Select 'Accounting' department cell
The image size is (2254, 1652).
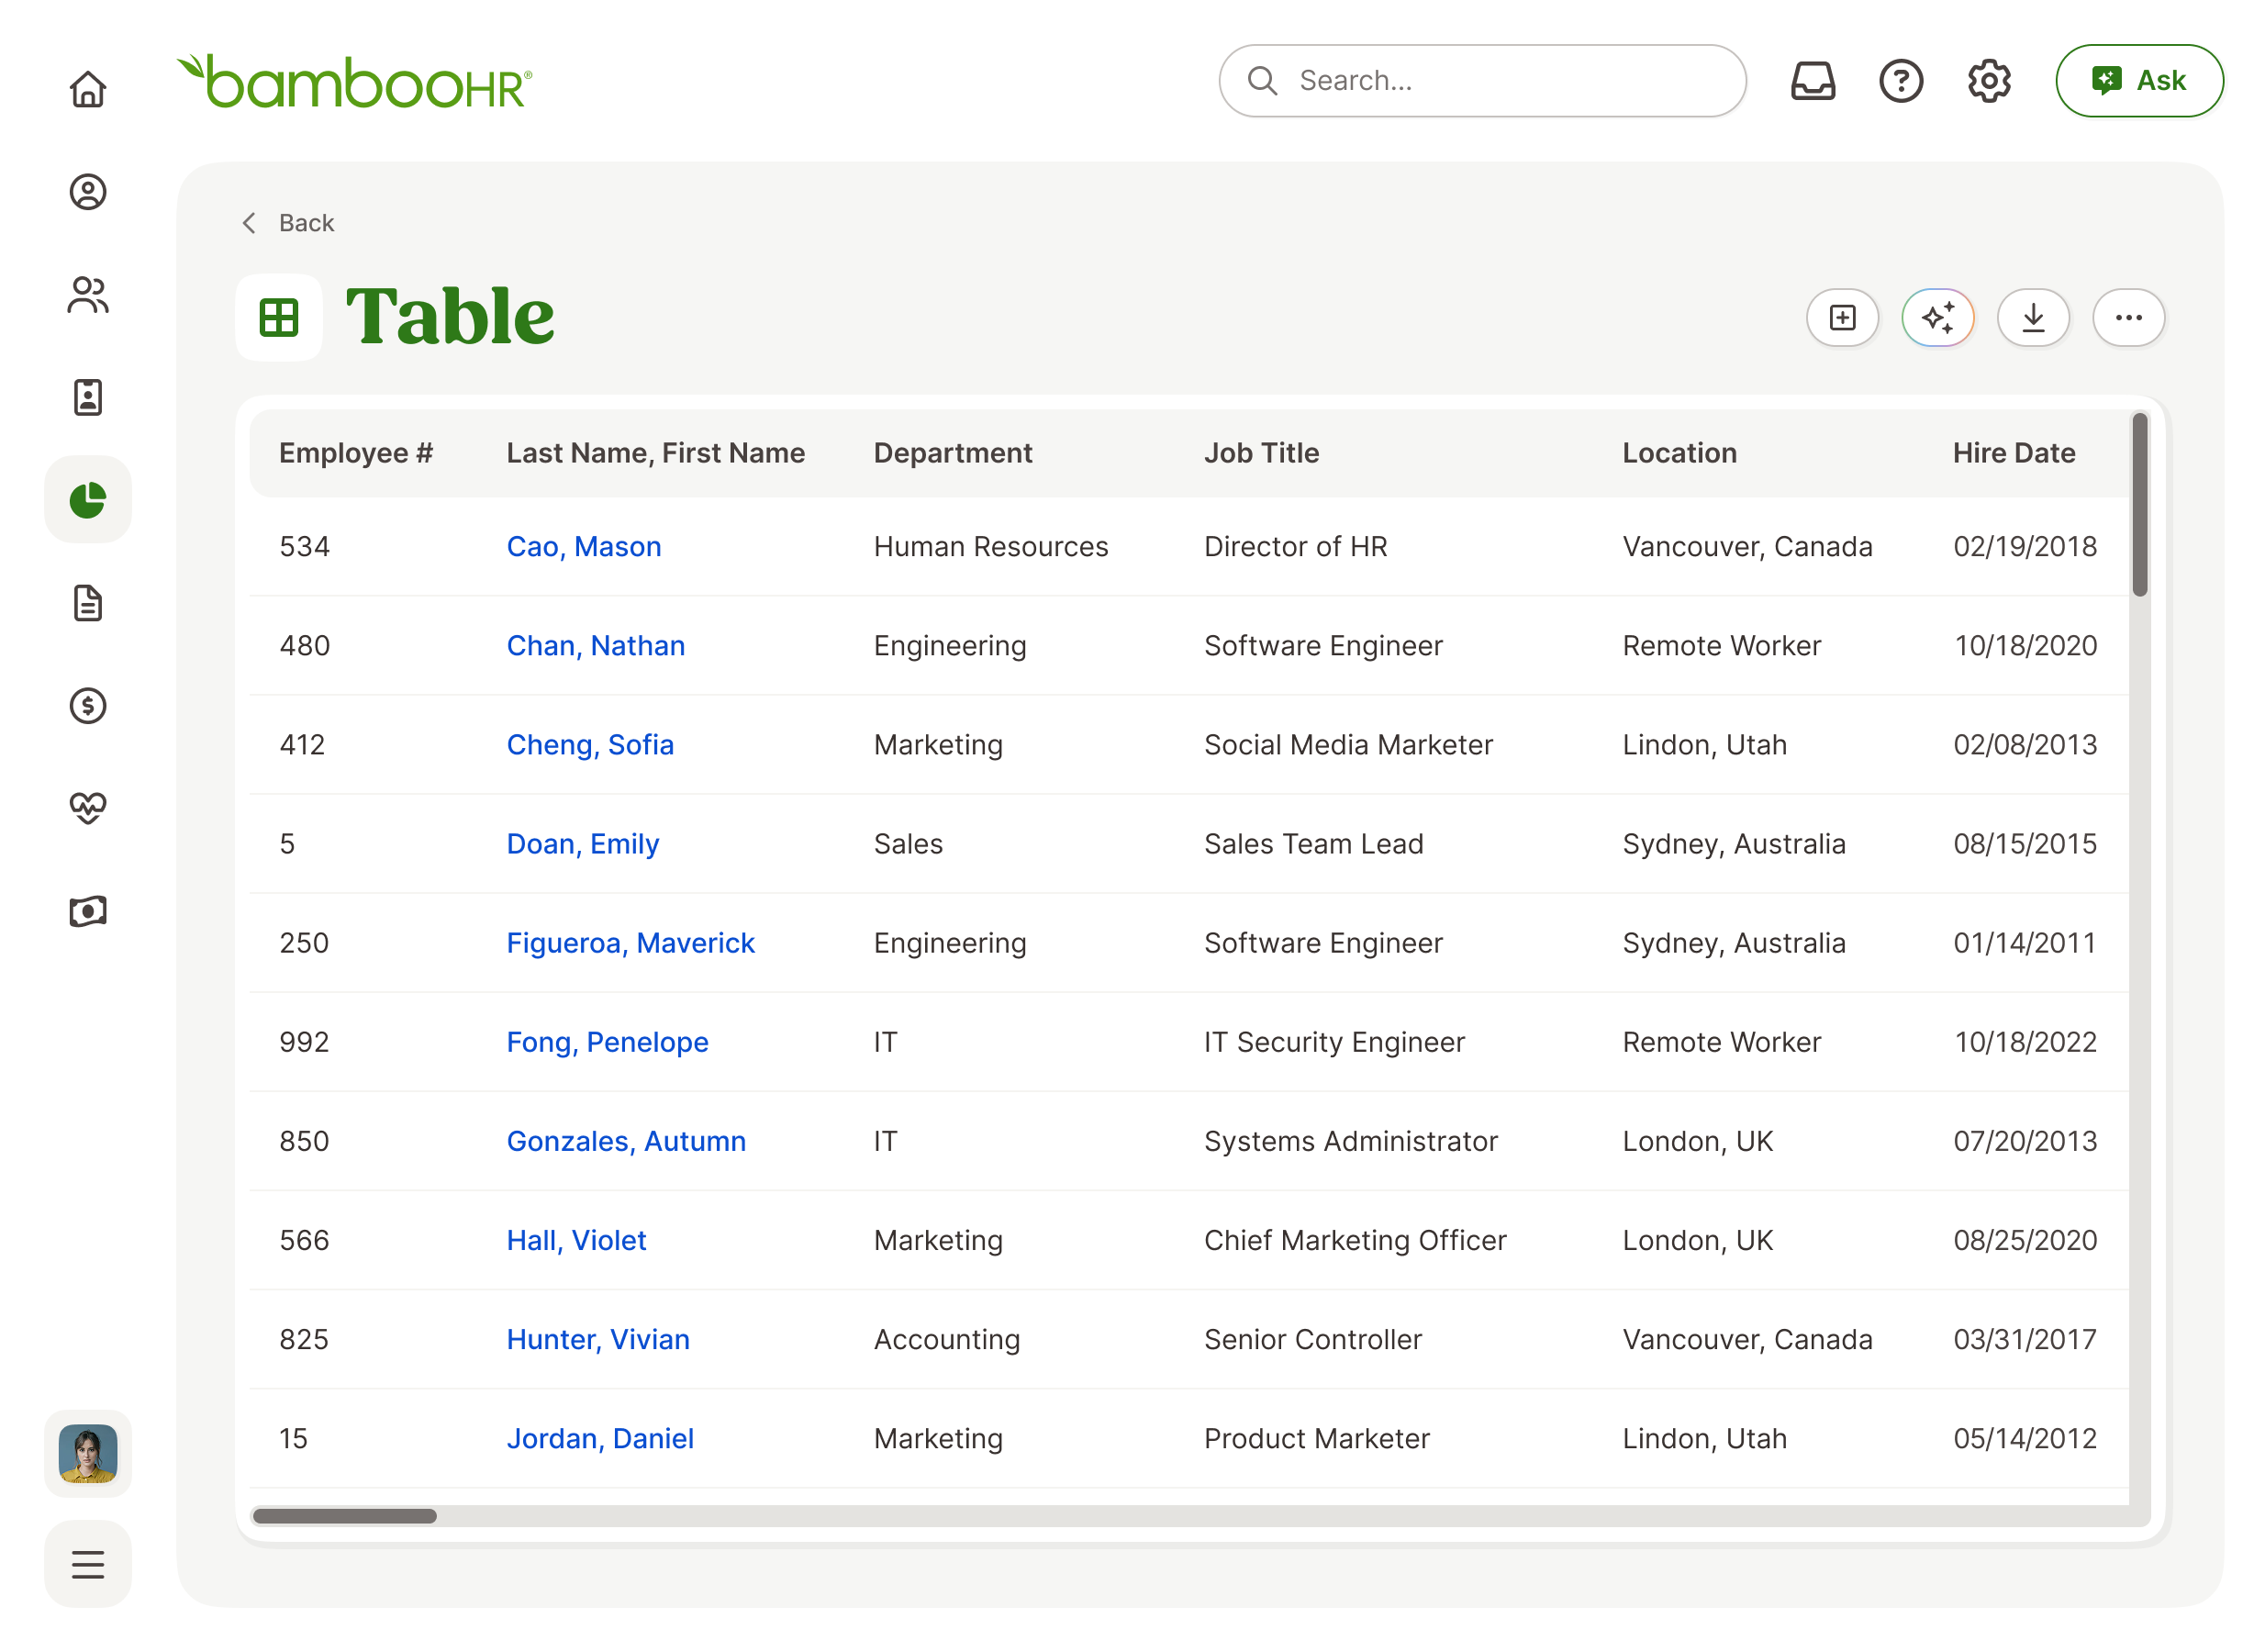946,1338
